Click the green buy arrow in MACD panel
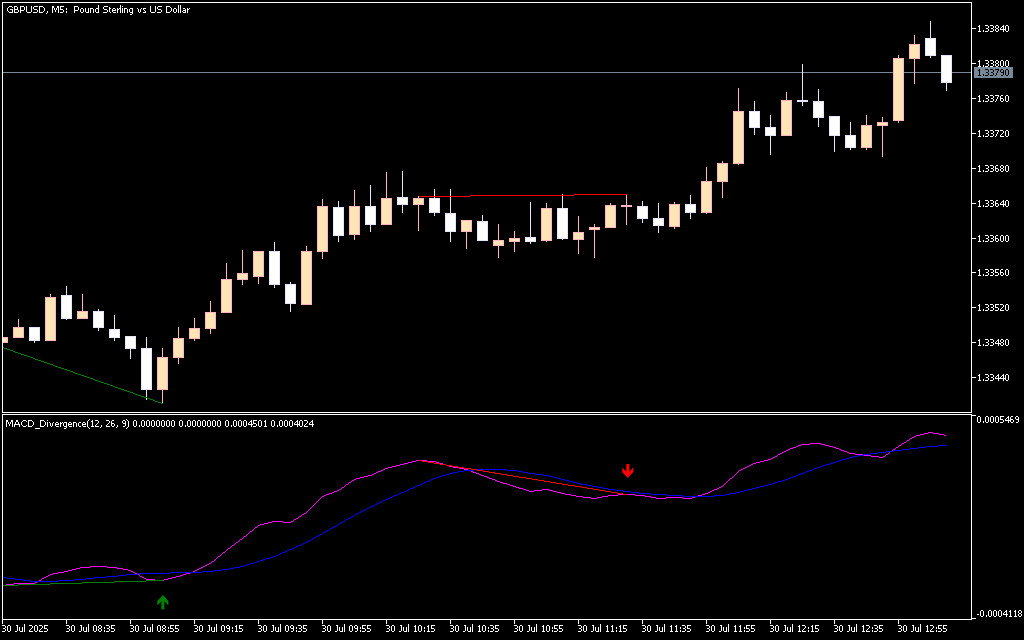The height and width of the screenshot is (640, 1024). point(163,602)
